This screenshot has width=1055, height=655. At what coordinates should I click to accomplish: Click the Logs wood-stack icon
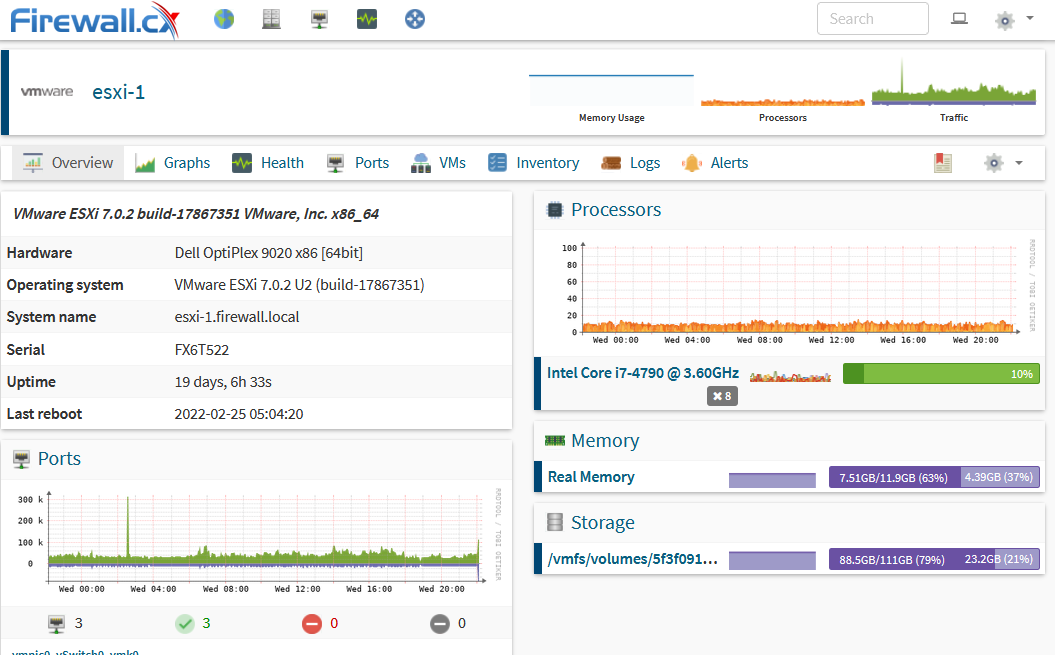611,163
